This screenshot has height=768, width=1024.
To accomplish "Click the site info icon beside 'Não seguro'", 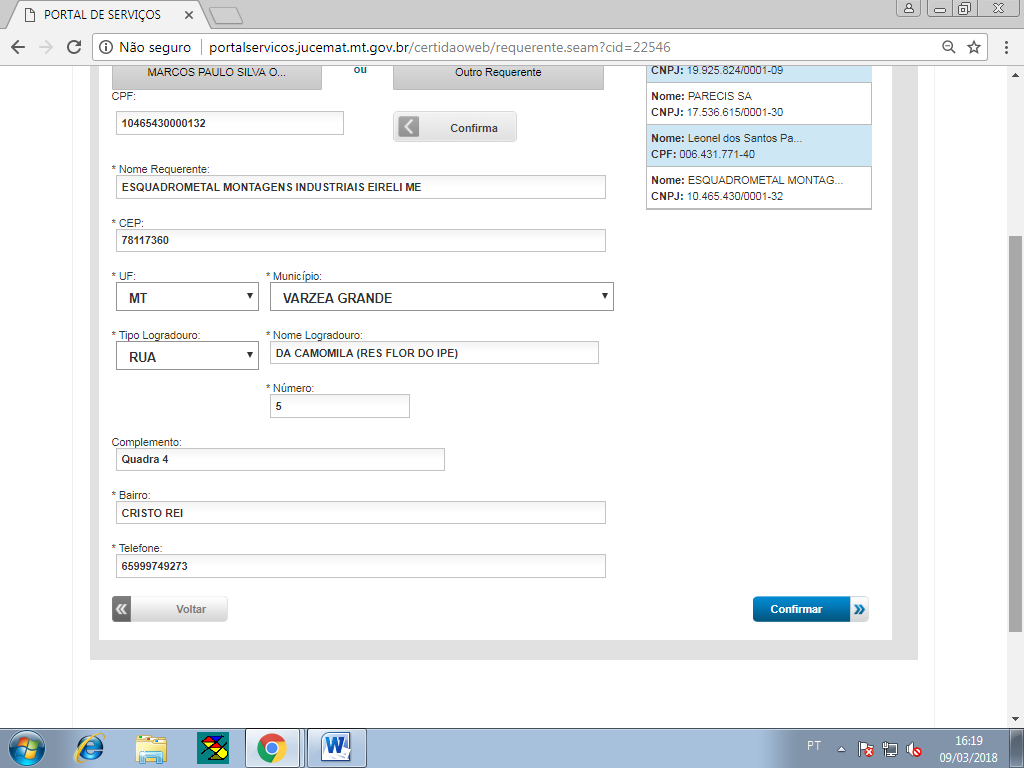I will pos(106,47).
